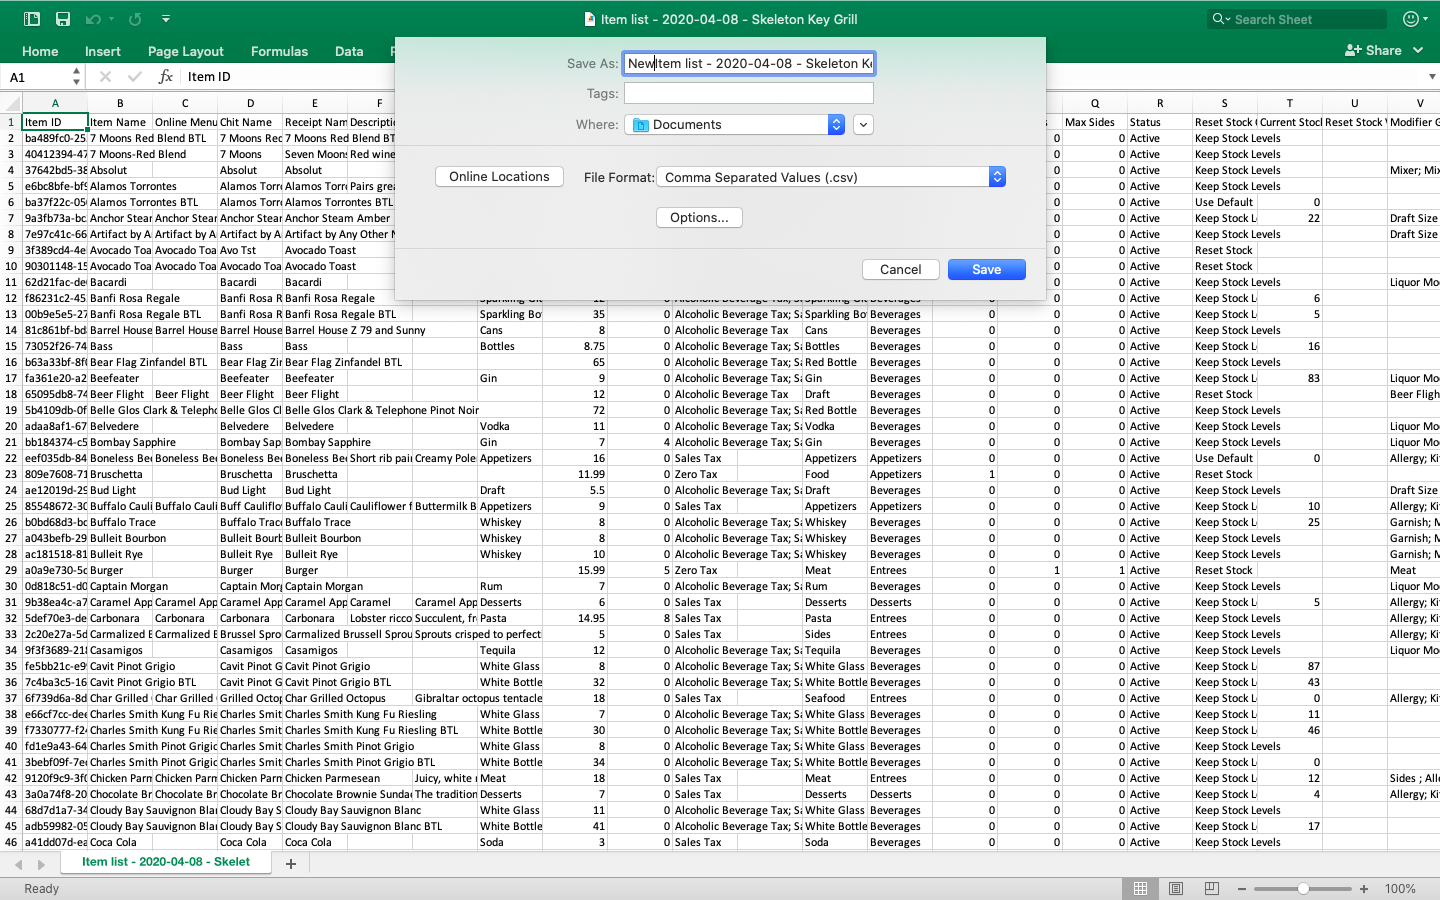Viewport: 1440px width, 900px height.
Task: Click the zoom slider handle
Action: tap(1303, 888)
